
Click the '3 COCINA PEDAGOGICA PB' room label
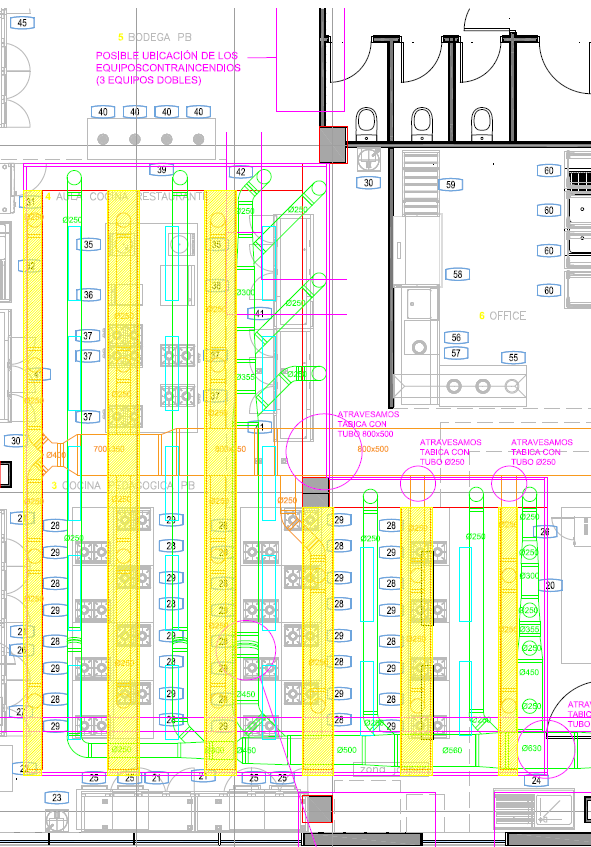point(123,486)
